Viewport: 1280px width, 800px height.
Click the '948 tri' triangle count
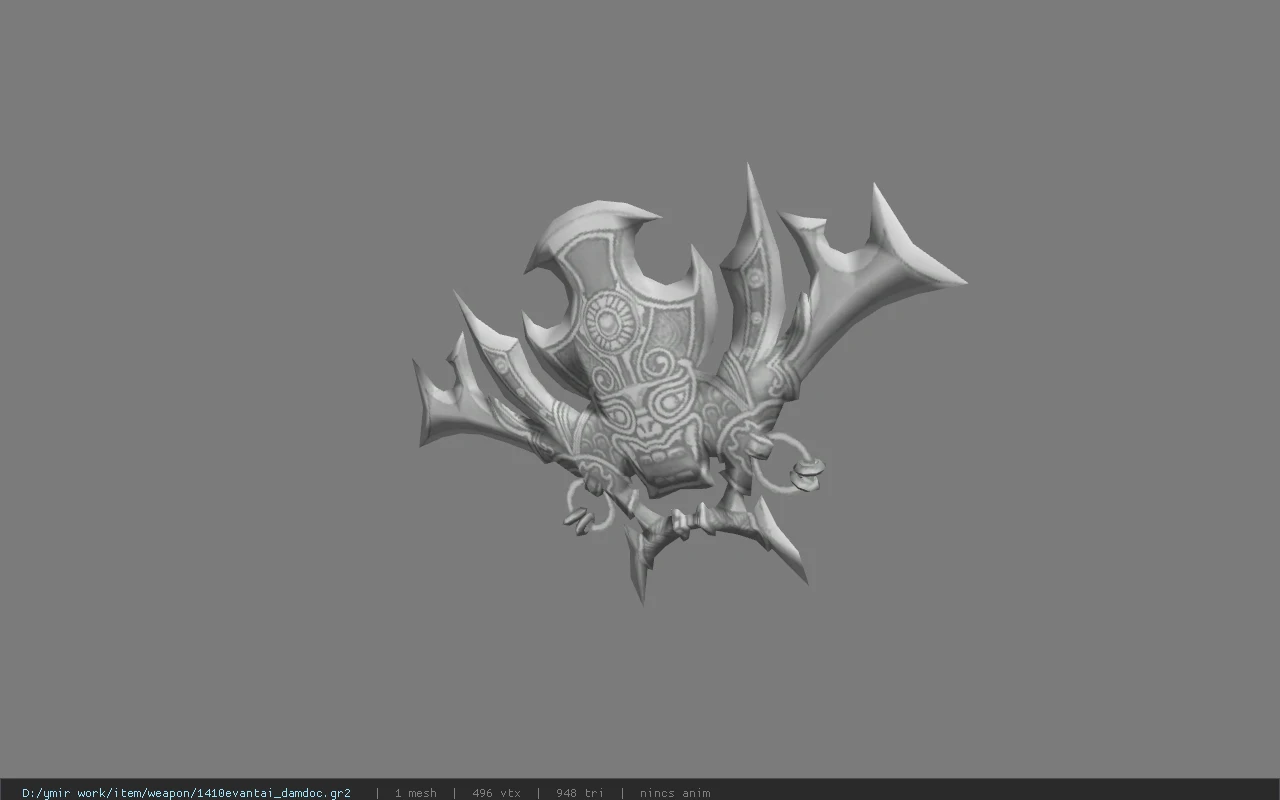580,793
